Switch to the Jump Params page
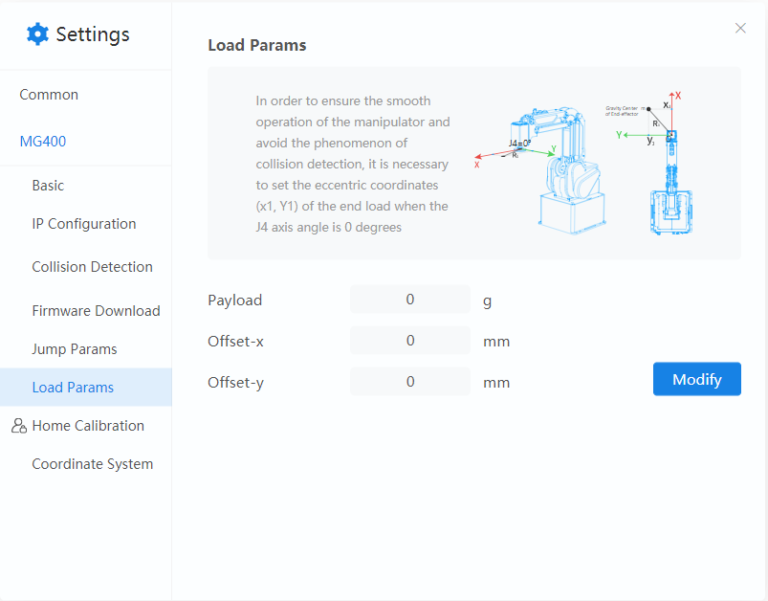 (x=74, y=349)
